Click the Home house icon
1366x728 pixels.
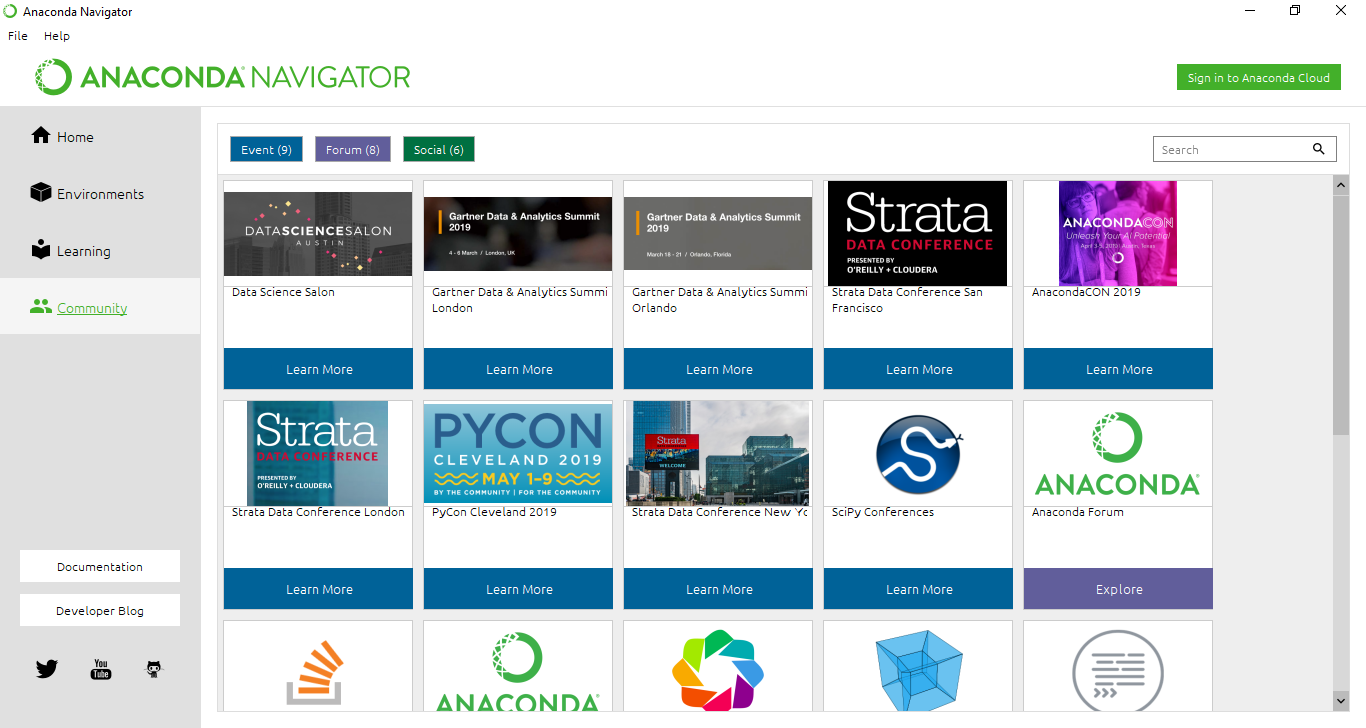pyautogui.click(x=41, y=135)
